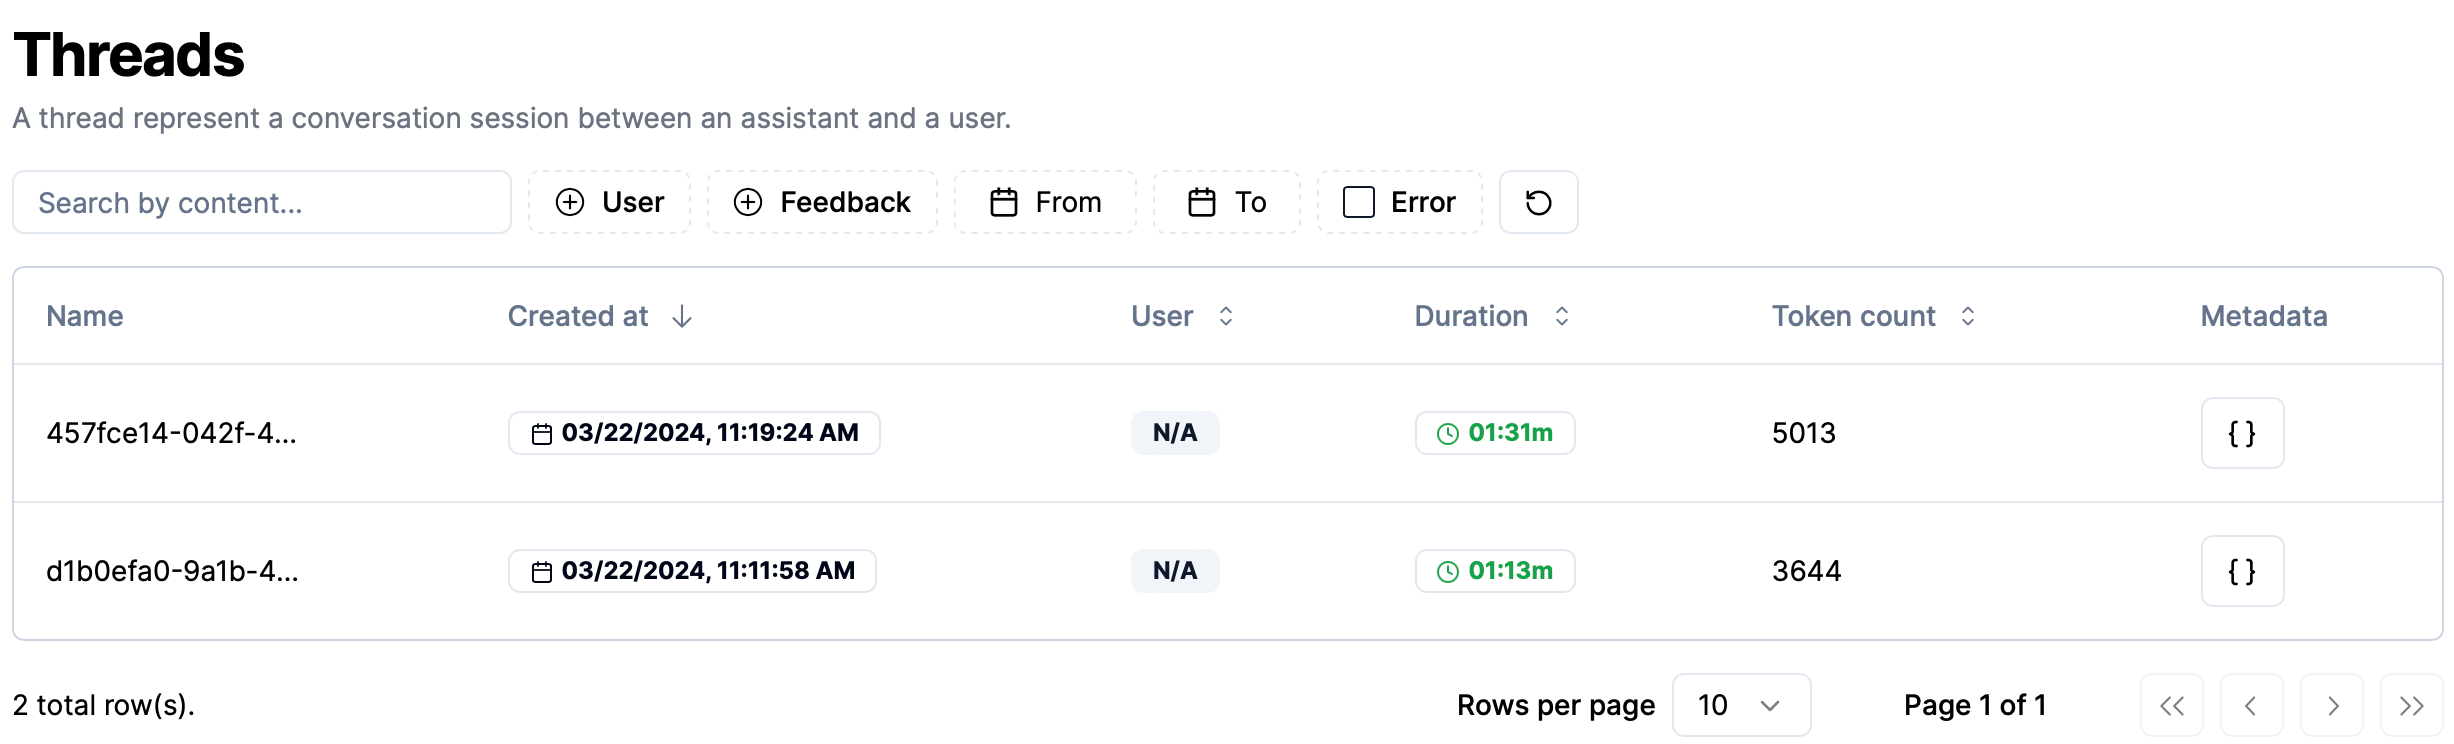The image size is (2454, 744).
Task: Click the Created at sort arrow
Action: point(682,316)
